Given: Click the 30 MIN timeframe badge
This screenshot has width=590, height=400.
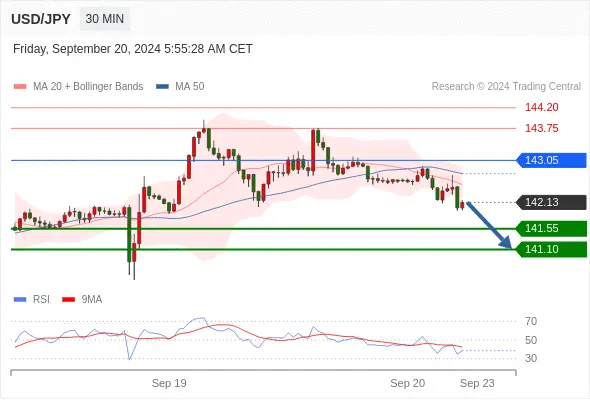Looking at the screenshot, I should point(105,19).
